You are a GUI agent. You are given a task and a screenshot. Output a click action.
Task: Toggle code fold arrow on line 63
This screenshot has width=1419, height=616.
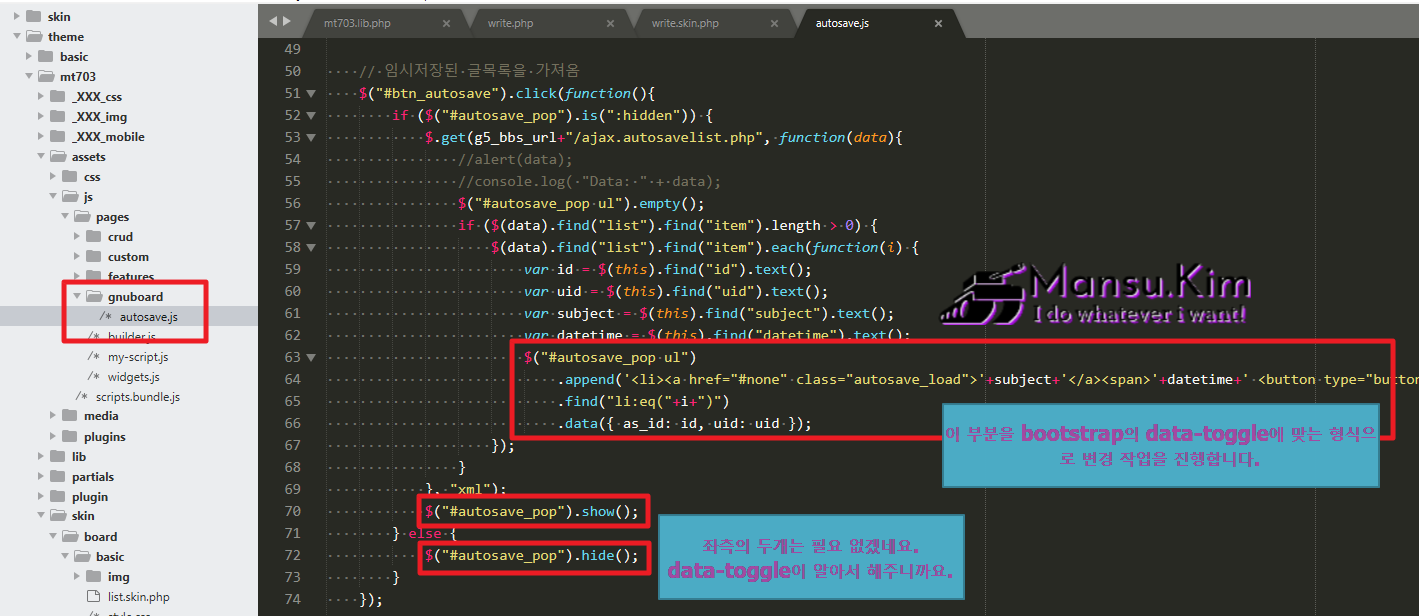(311, 358)
